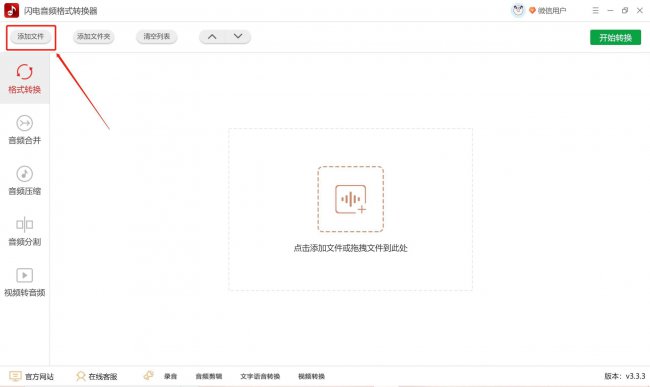This screenshot has height=387, width=650.
Task: Click the 微信用户 account name
Action: (552, 11)
